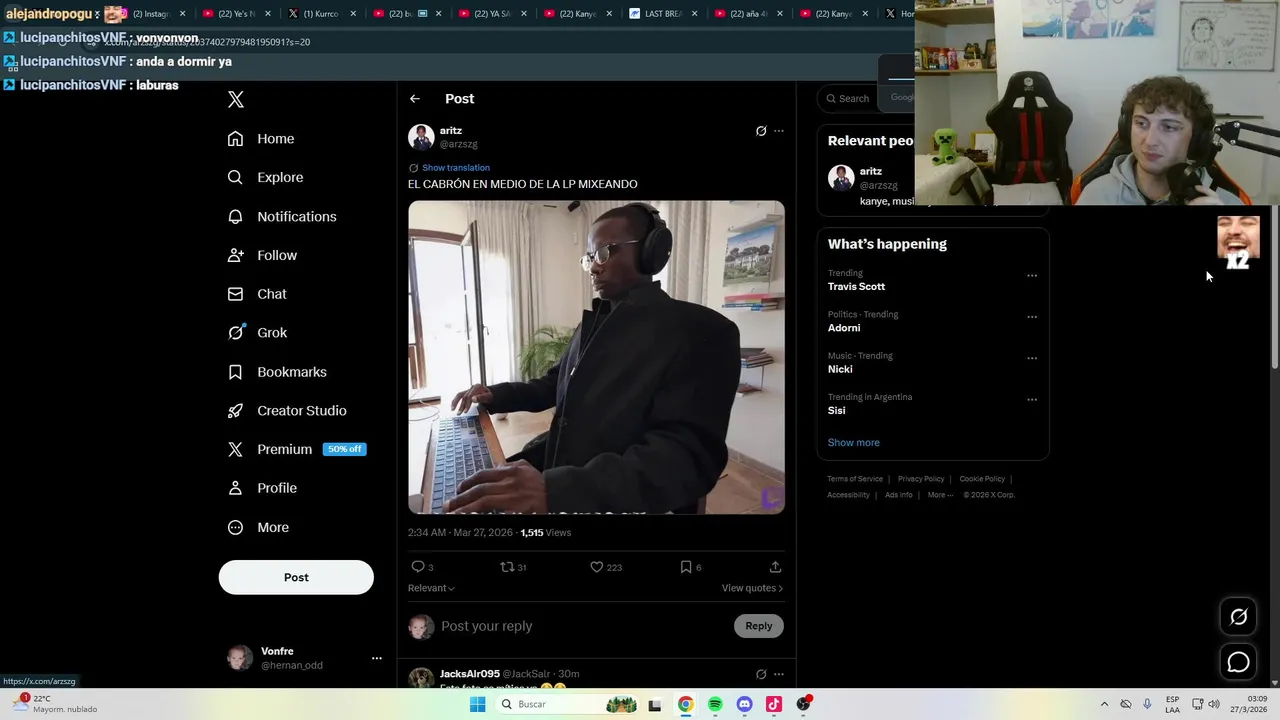
Task: Open options for Travis Scott trend
Action: point(1032,276)
